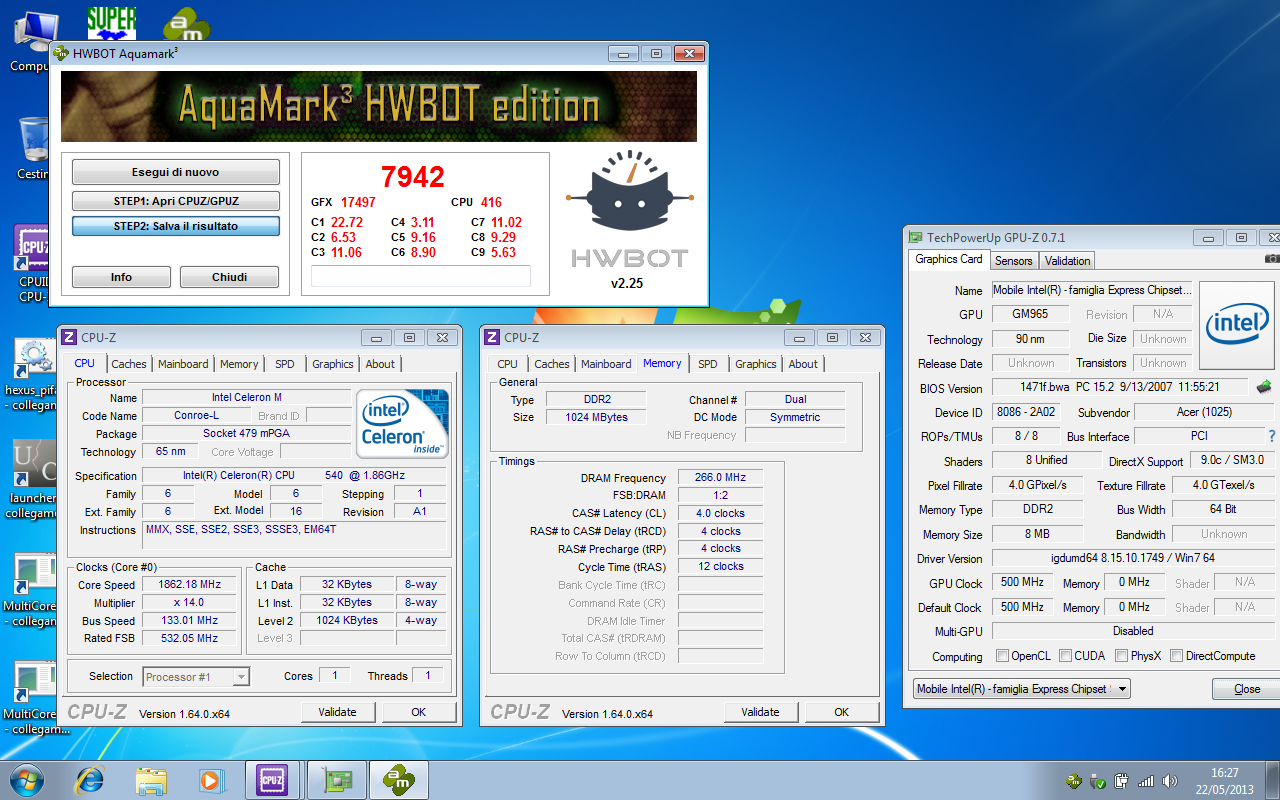
Task: Click the GPU-Z Name field
Action: point(1091,290)
